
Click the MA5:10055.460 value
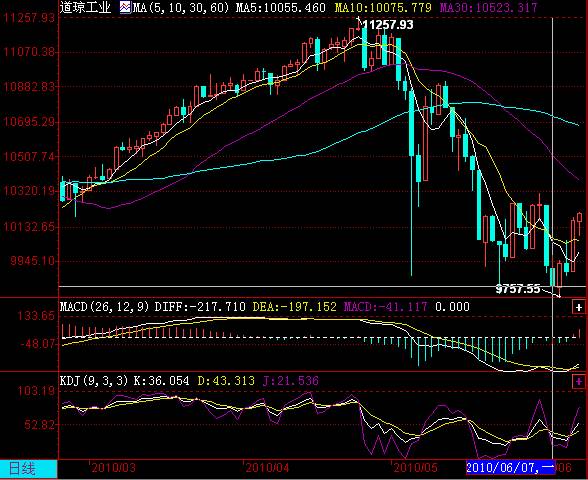coord(280,7)
